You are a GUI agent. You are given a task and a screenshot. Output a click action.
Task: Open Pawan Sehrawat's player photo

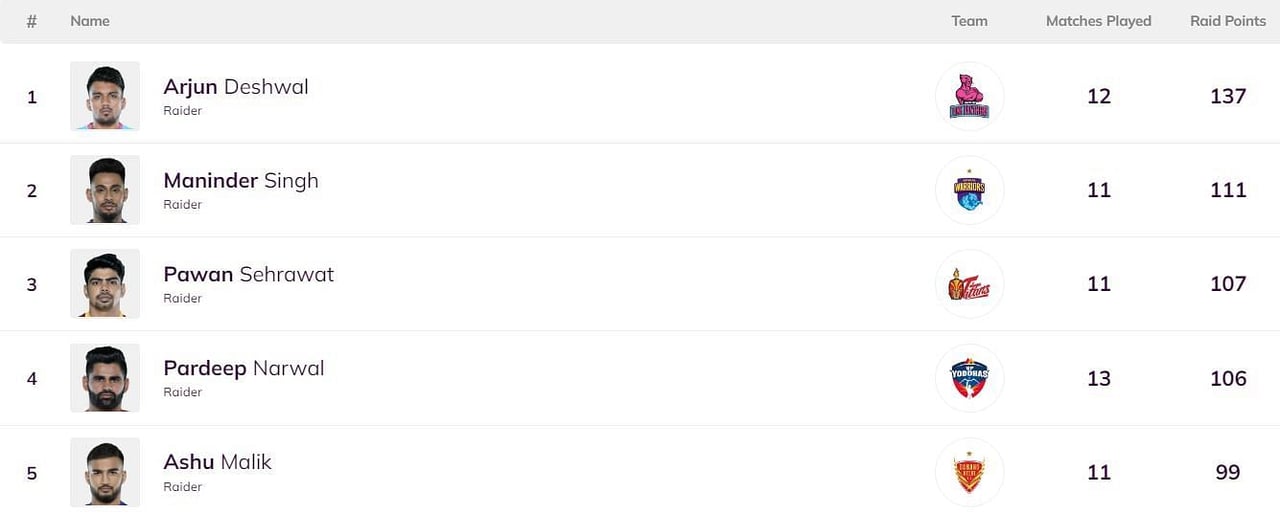(105, 284)
